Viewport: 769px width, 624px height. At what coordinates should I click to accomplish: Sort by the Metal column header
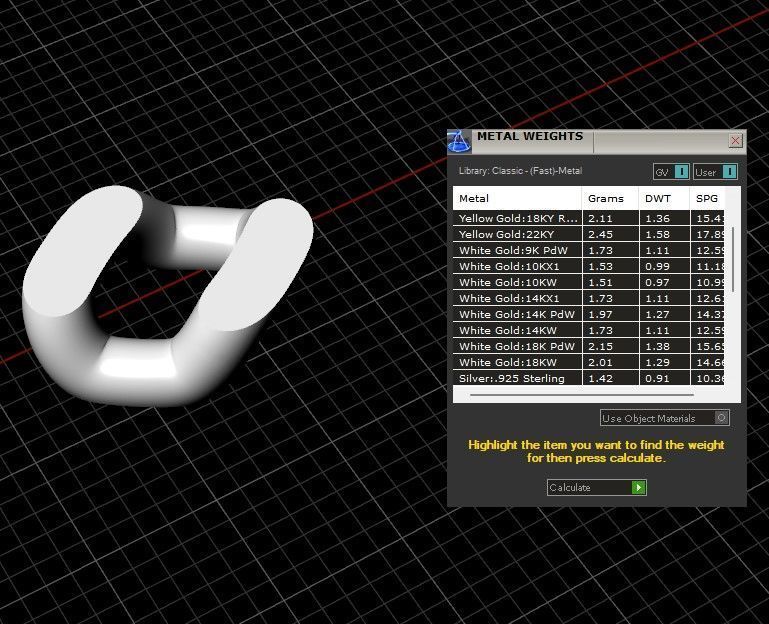(517, 198)
